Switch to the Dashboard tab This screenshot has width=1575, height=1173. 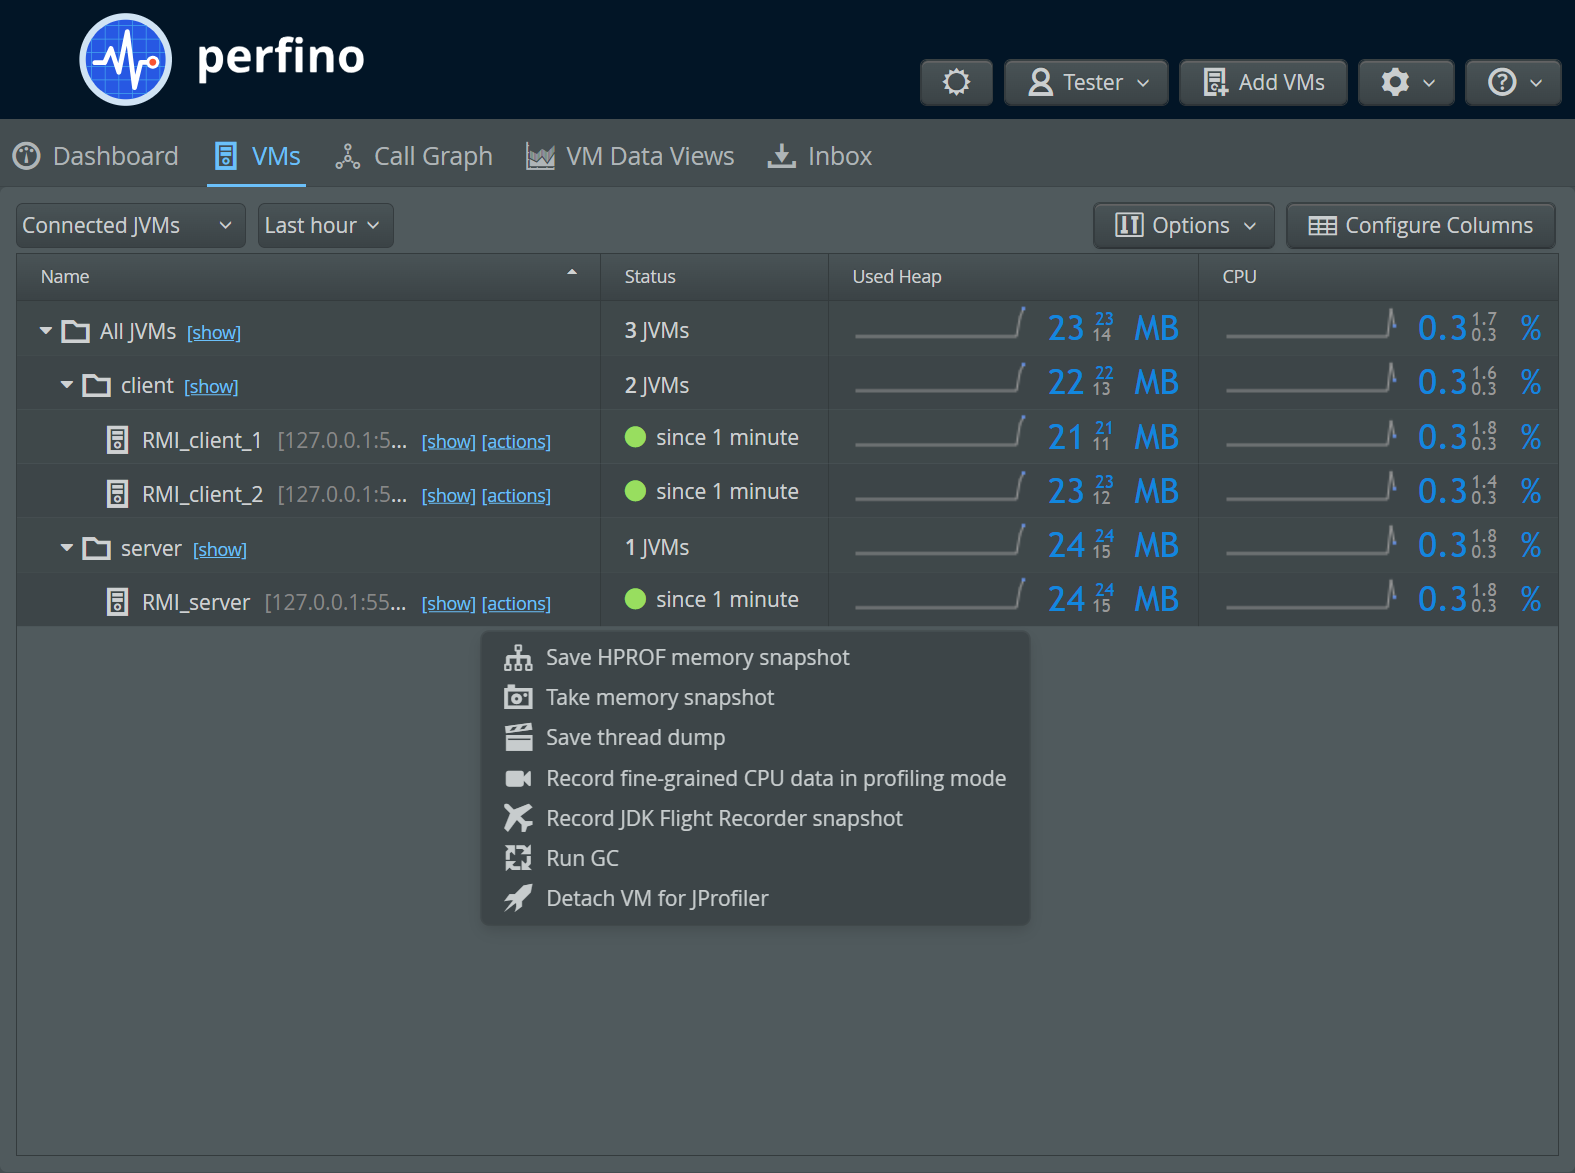coord(95,156)
